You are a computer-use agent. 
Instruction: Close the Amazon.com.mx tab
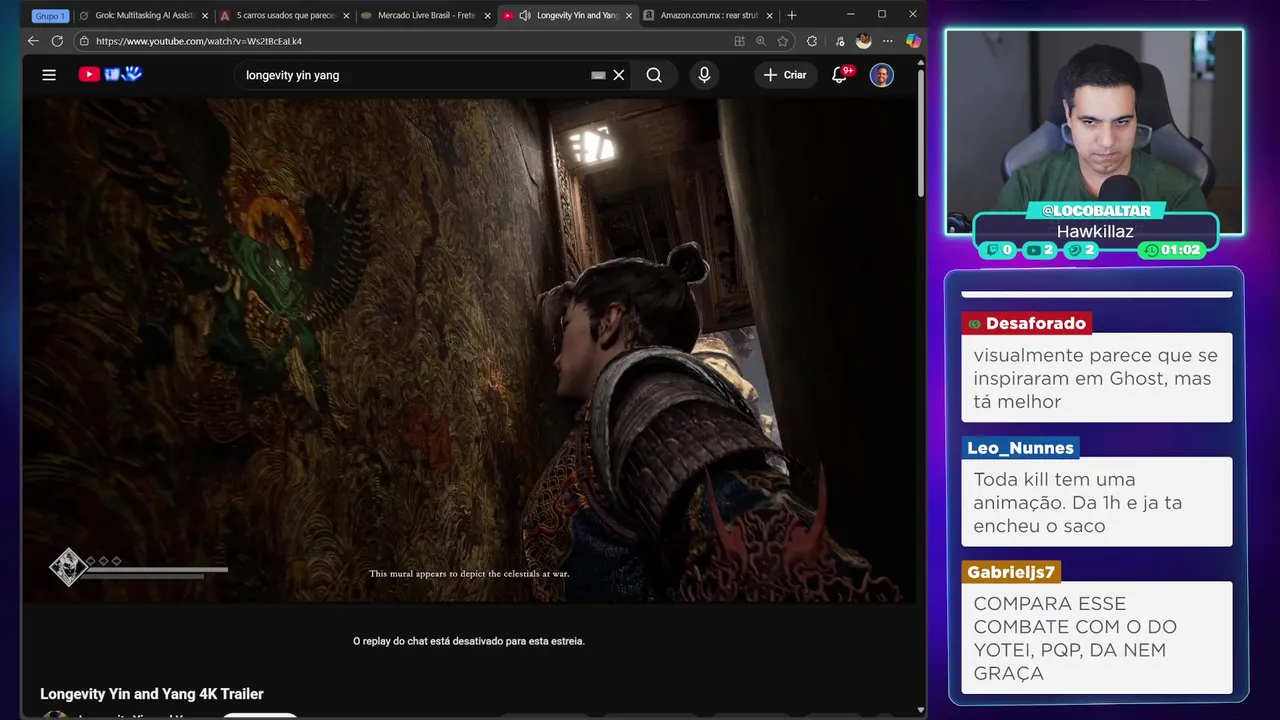tap(769, 16)
